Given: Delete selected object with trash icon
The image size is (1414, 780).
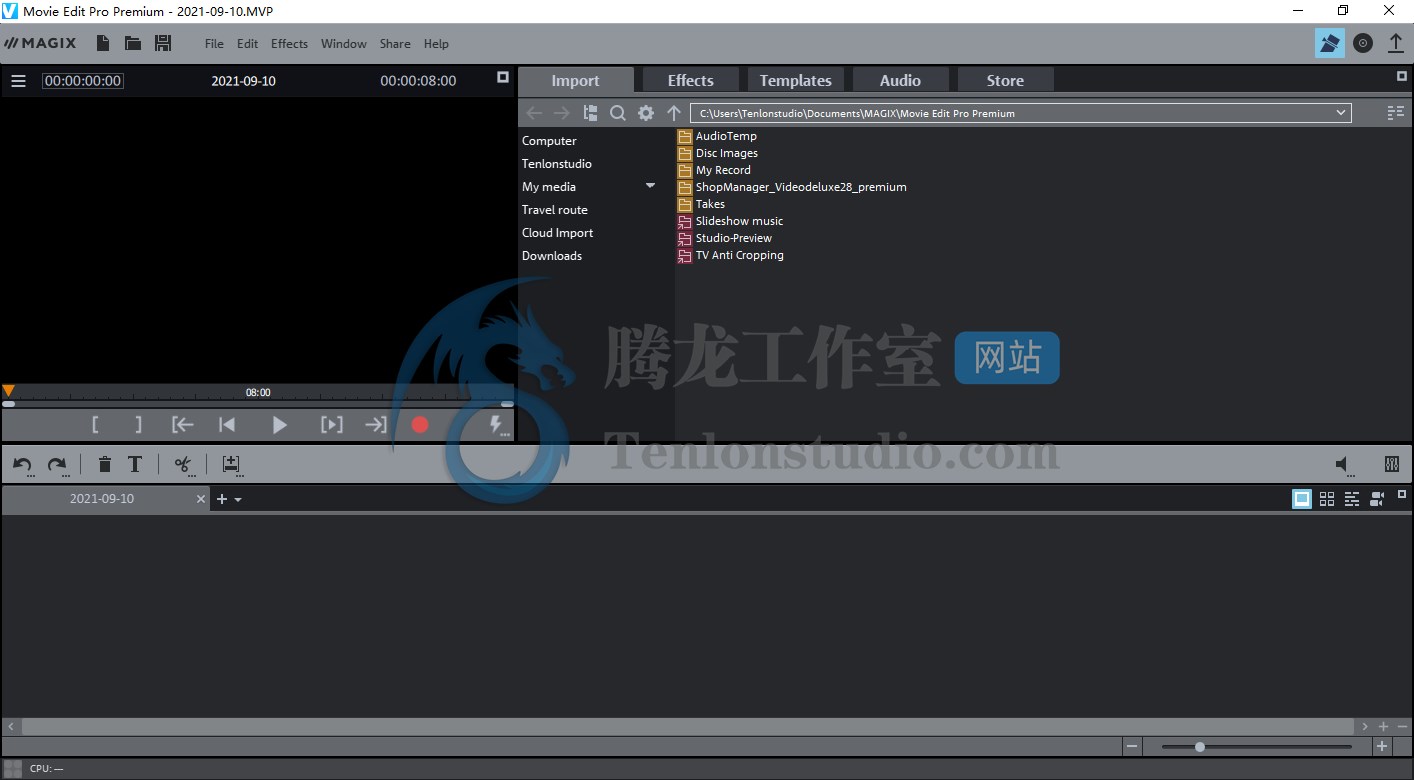Looking at the screenshot, I should 104,464.
